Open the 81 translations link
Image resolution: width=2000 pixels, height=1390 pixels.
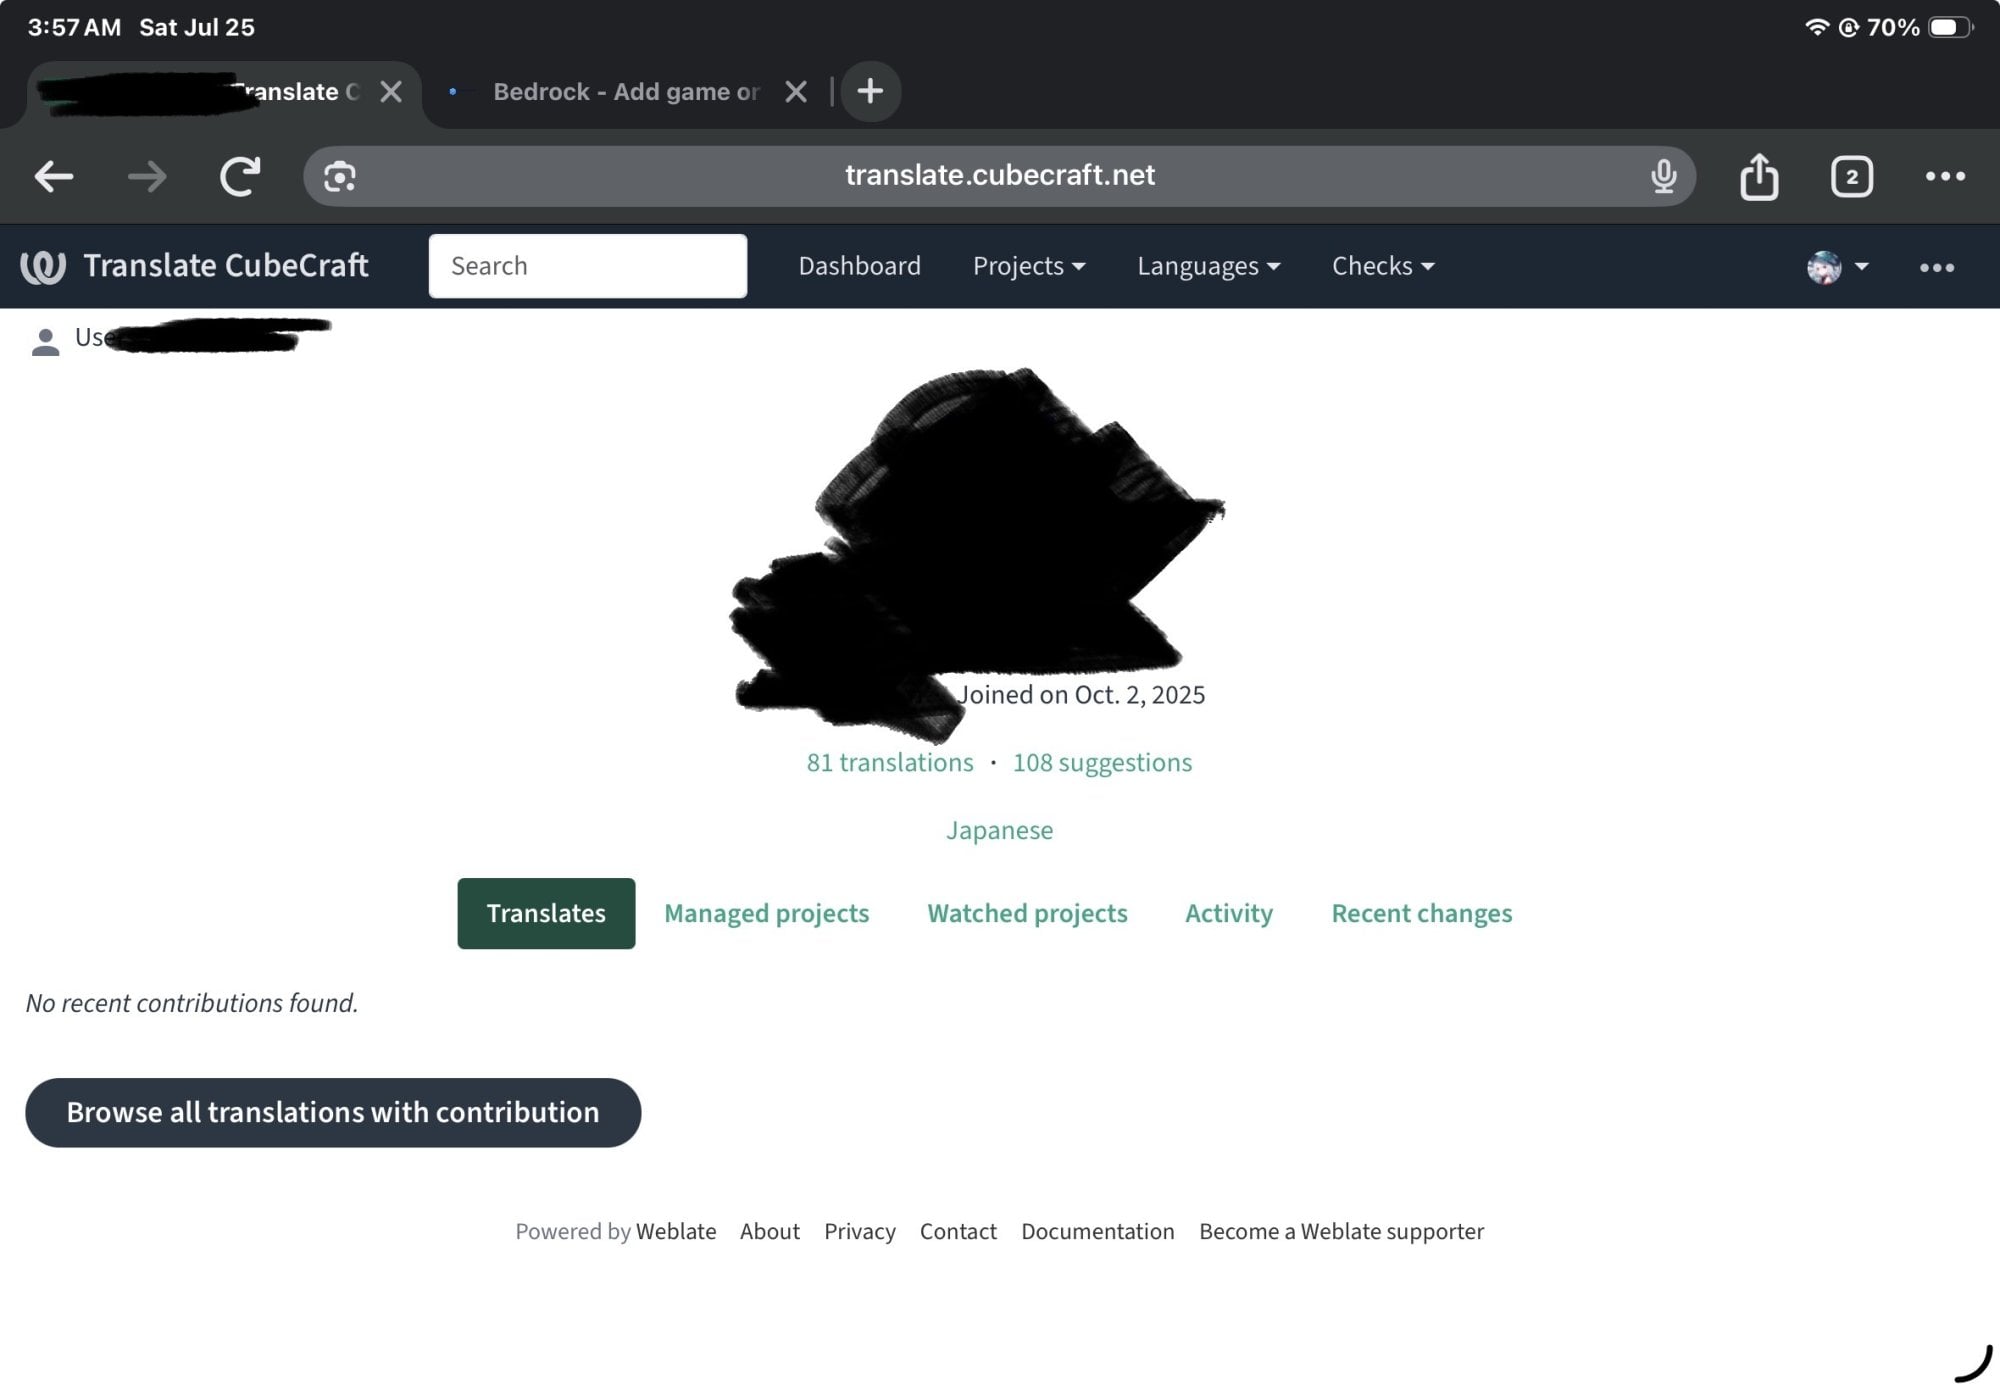890,762
